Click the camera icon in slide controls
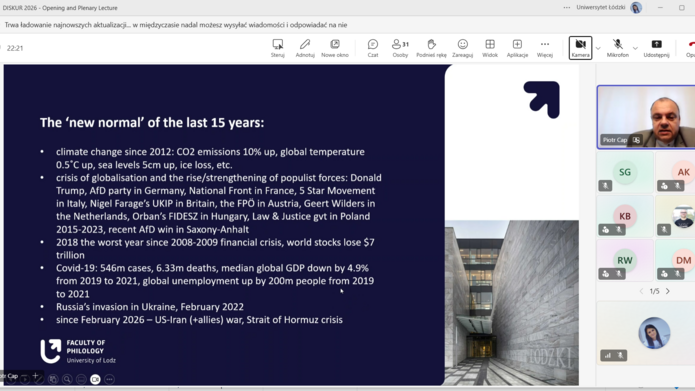 coord(95,379)
